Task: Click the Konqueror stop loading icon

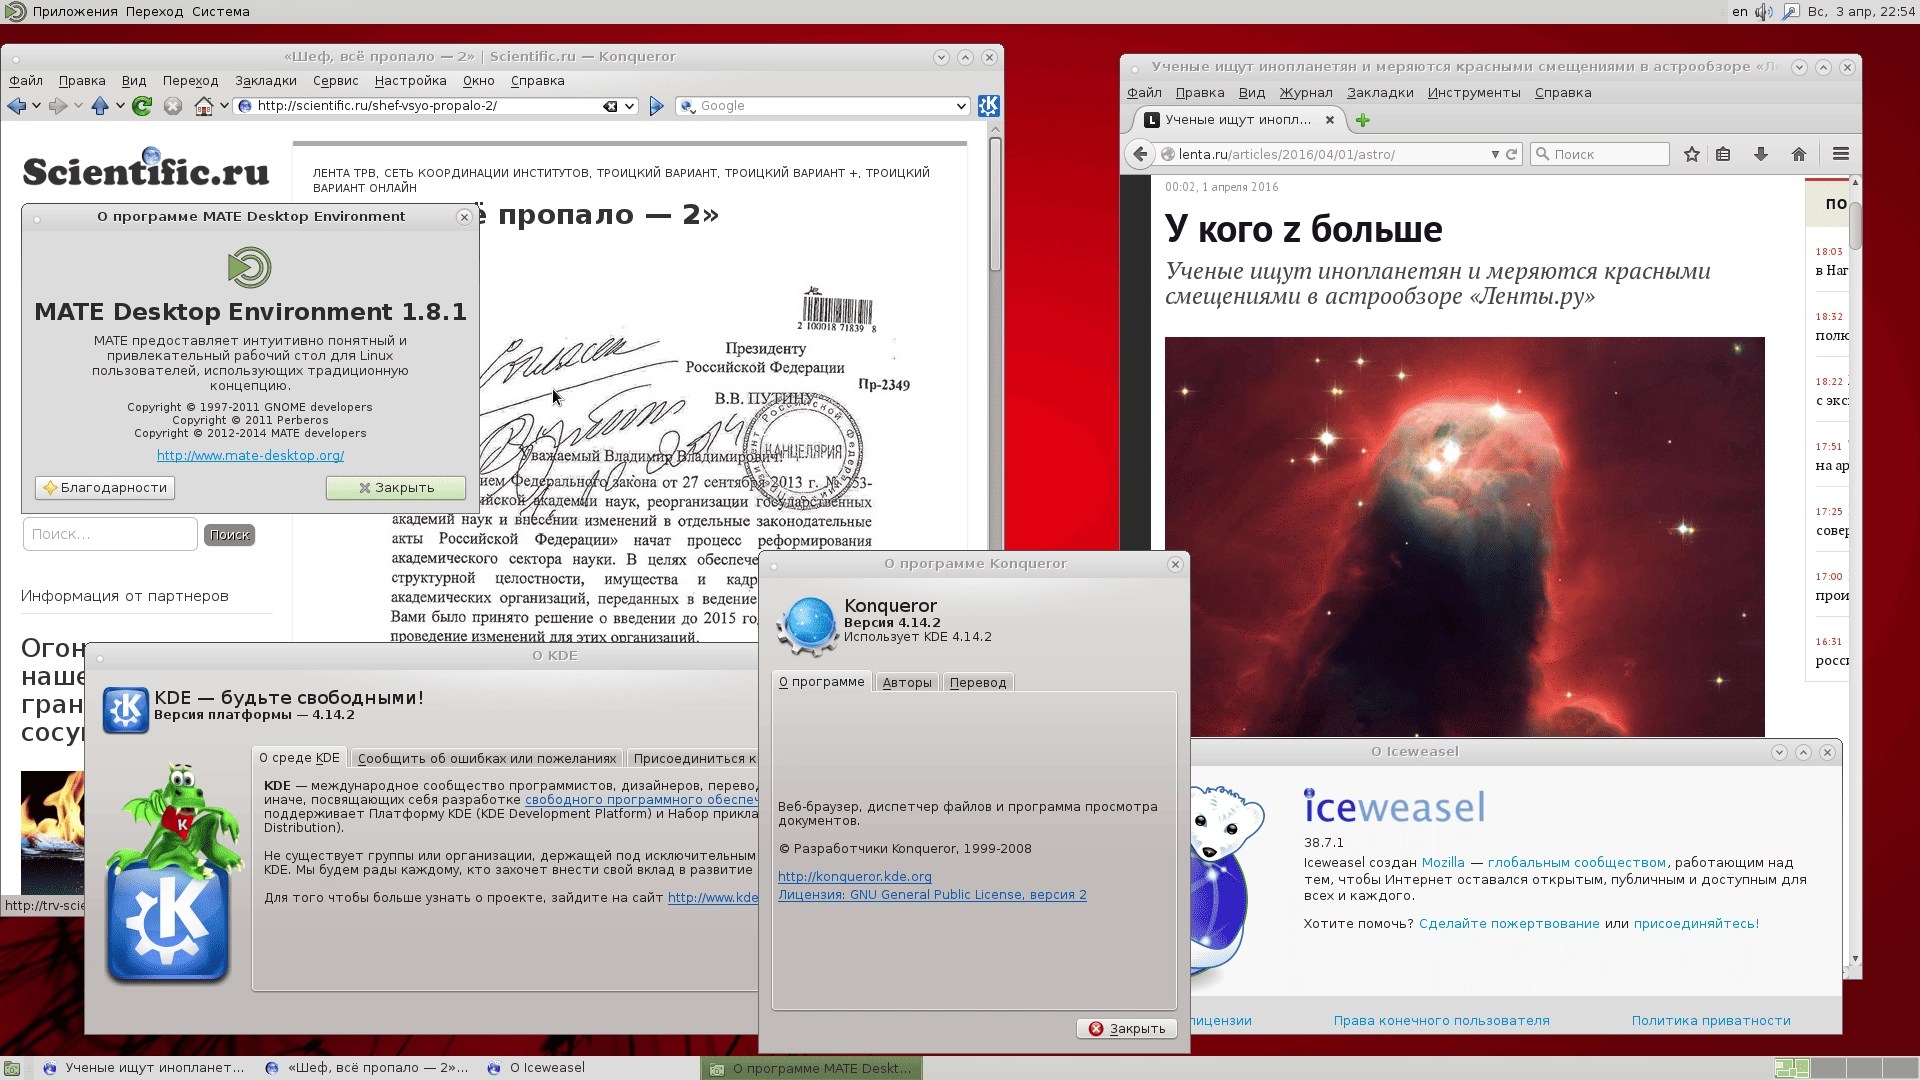Action: click(x=173, y=106)
